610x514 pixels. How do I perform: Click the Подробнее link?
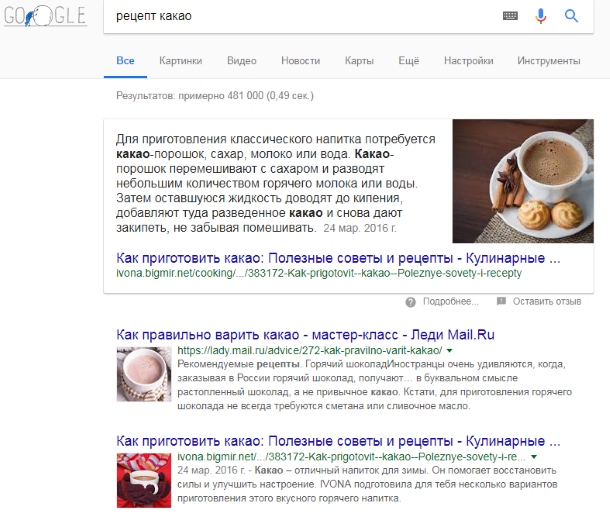click(450, 302)
